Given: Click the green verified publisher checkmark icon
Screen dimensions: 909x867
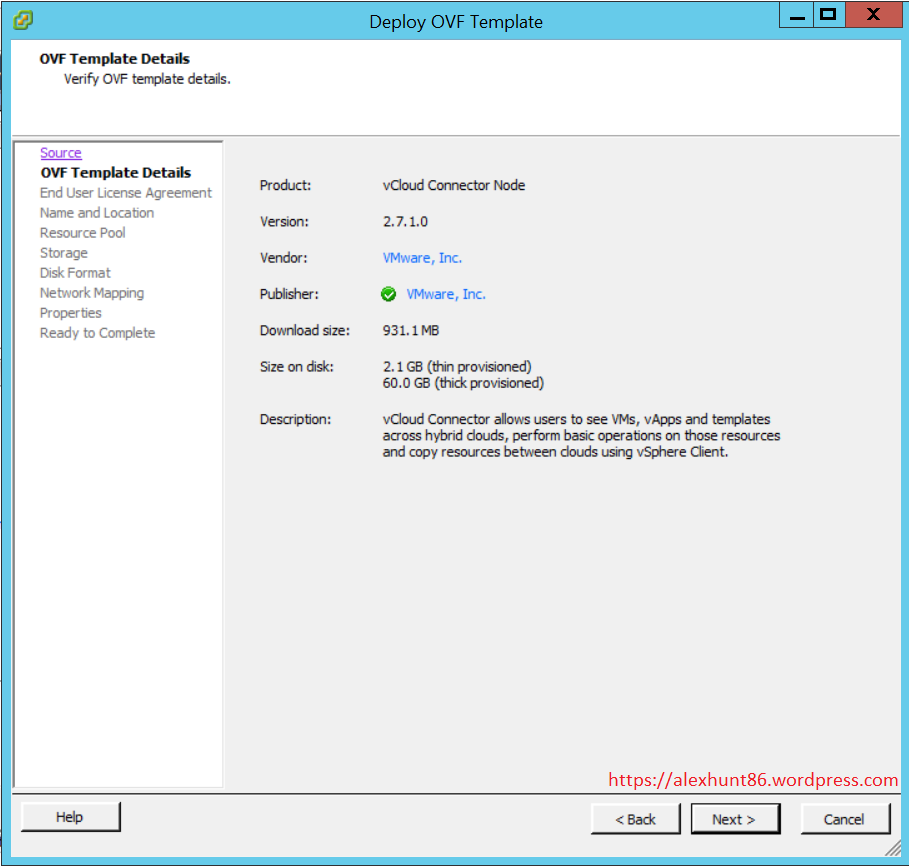Looking at the screenshot, I should click(388, 294).
